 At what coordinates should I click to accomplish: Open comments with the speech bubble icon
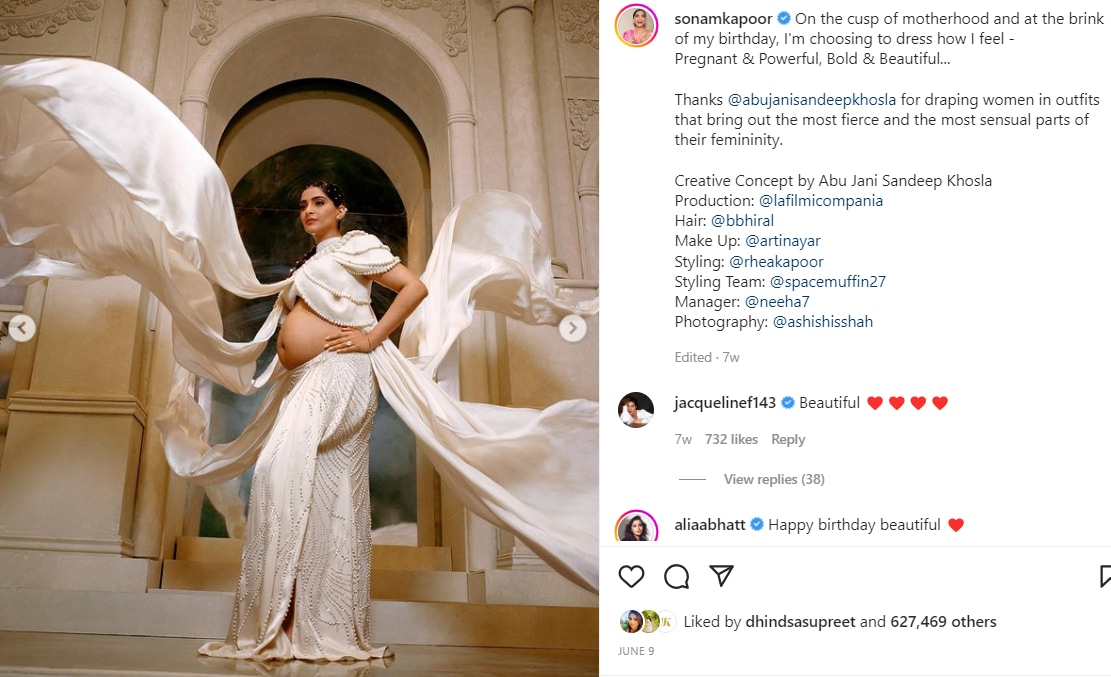677,576
